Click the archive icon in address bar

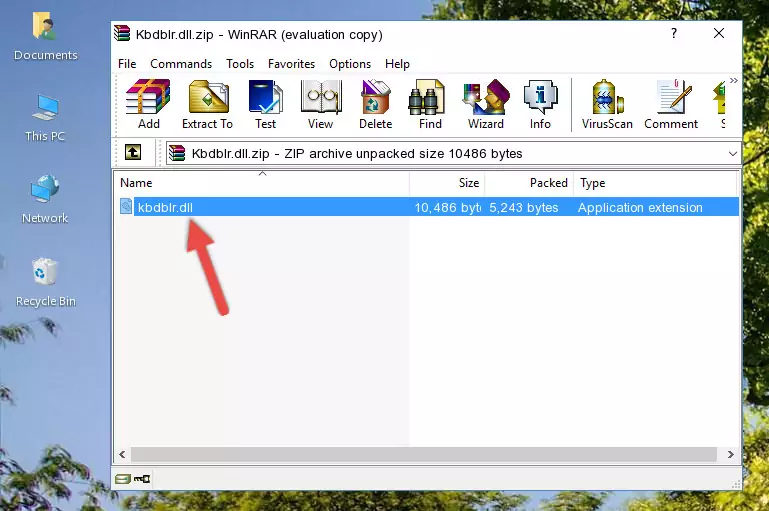[x=177, y=153]
